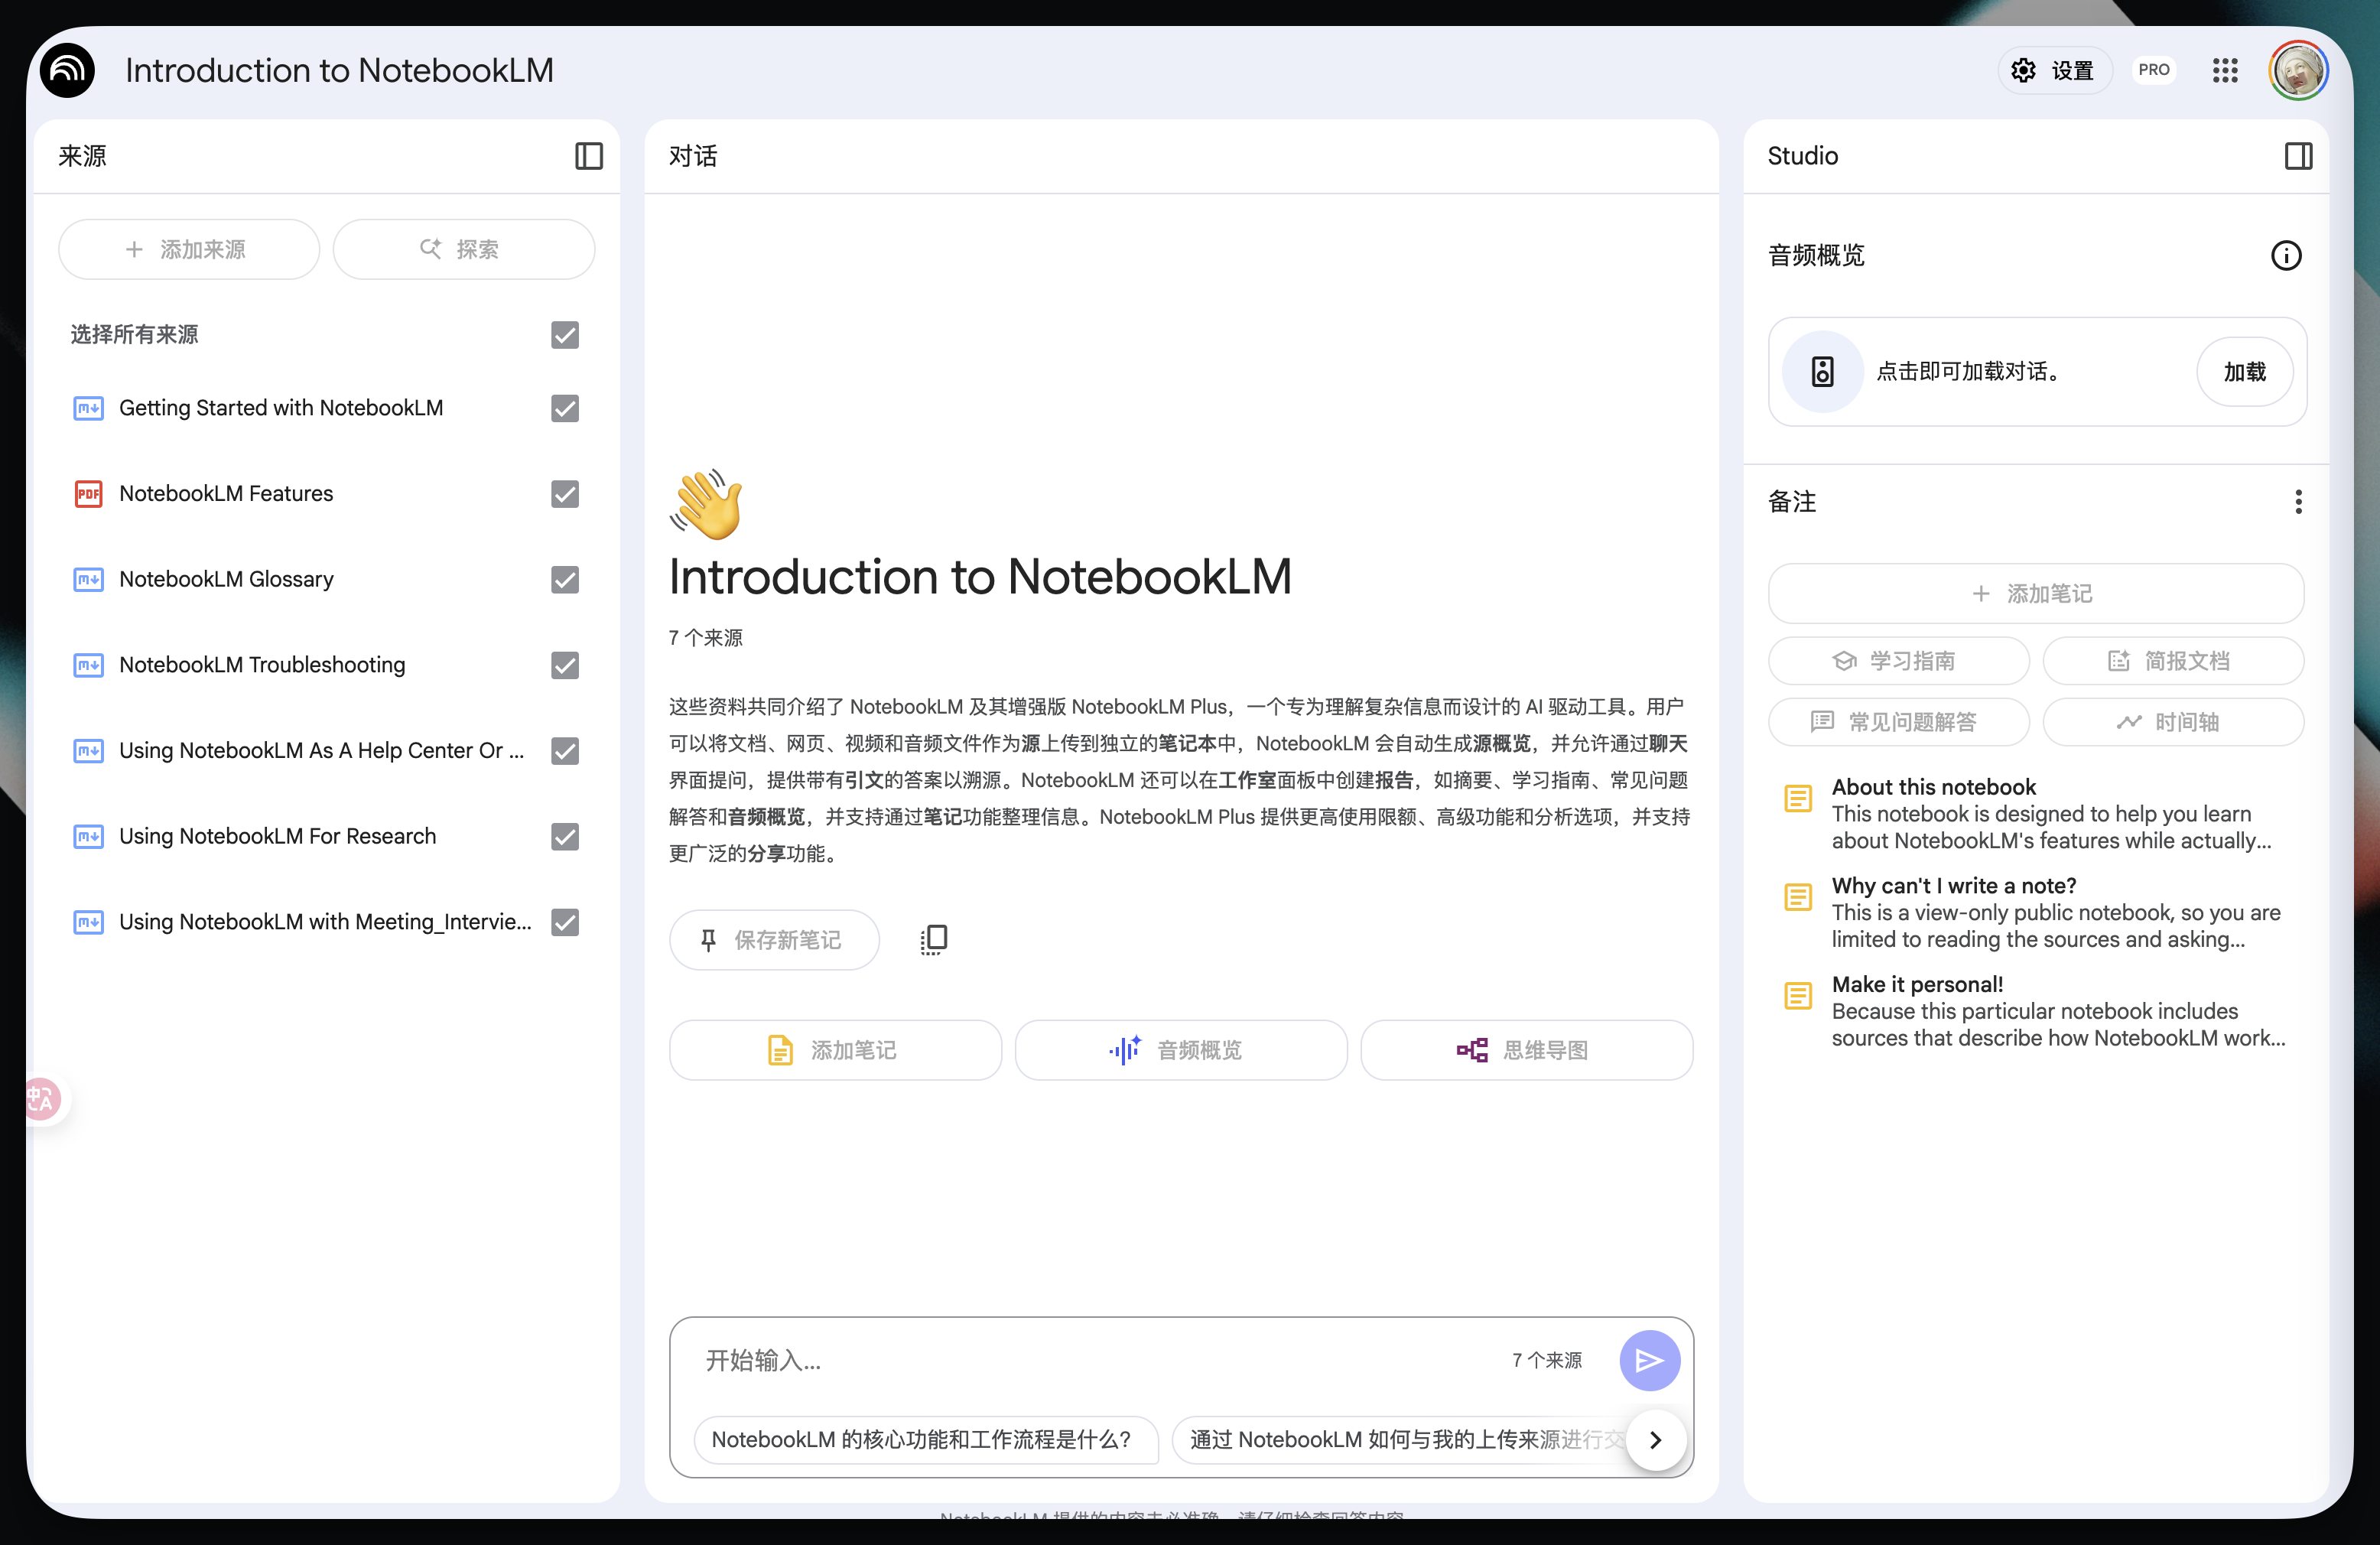Select suggestion NotebookLM 的核心功能和工作流程是什么
The height and width of the screenshot is (1545, 2380).
coord(925,1440)
